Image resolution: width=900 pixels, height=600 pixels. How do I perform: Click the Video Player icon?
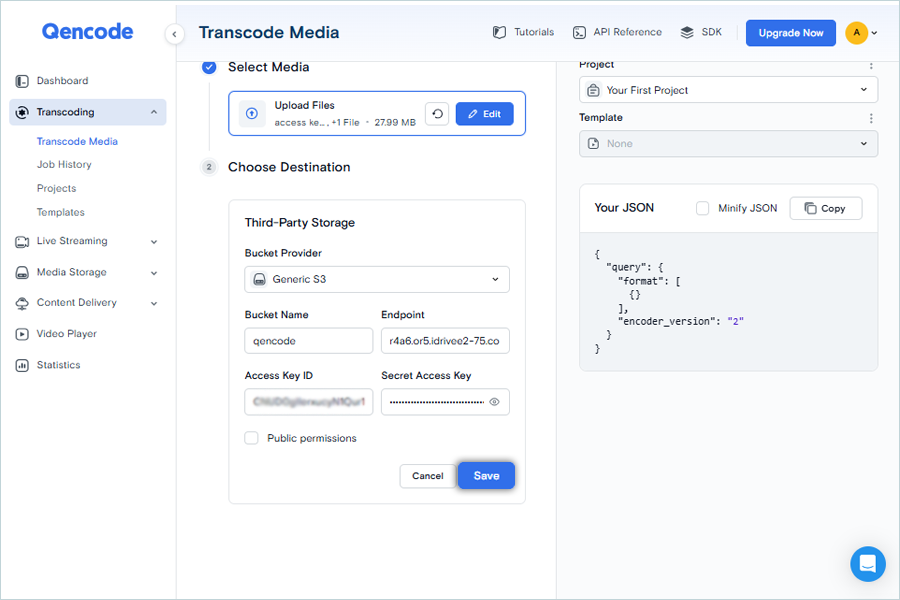[22, 334]
